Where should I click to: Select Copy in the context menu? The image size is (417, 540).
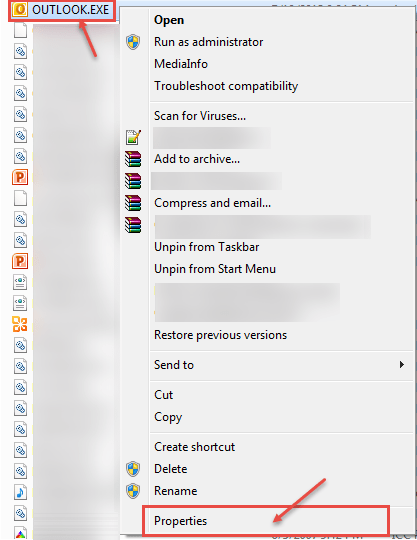click(168, 417)
